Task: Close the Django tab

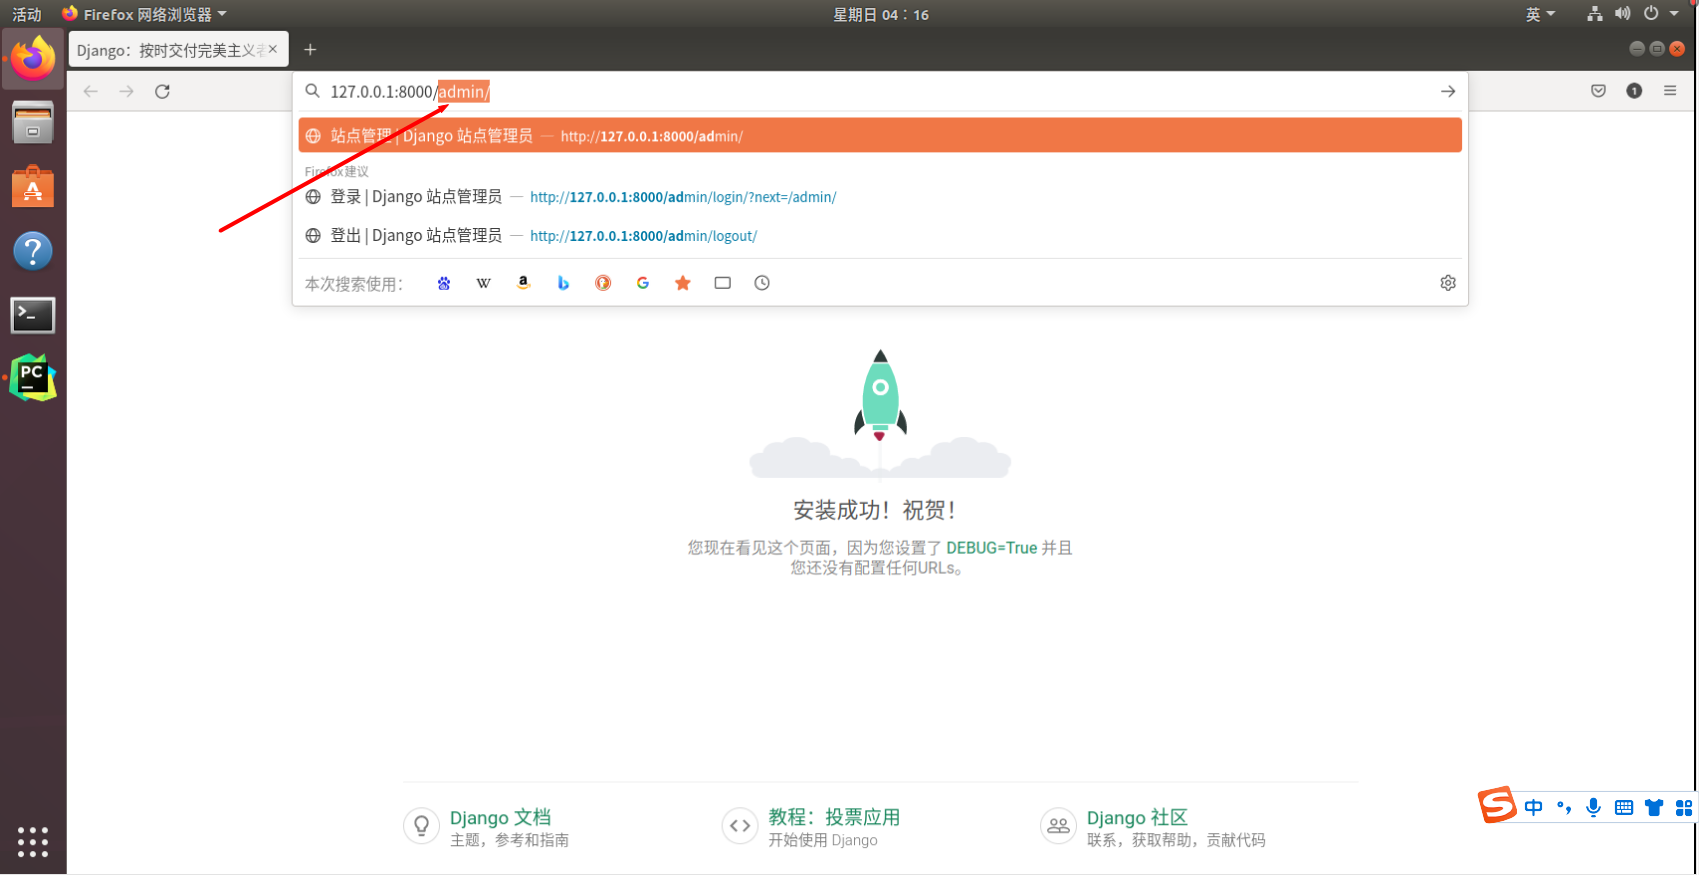Action: [273, 49]
